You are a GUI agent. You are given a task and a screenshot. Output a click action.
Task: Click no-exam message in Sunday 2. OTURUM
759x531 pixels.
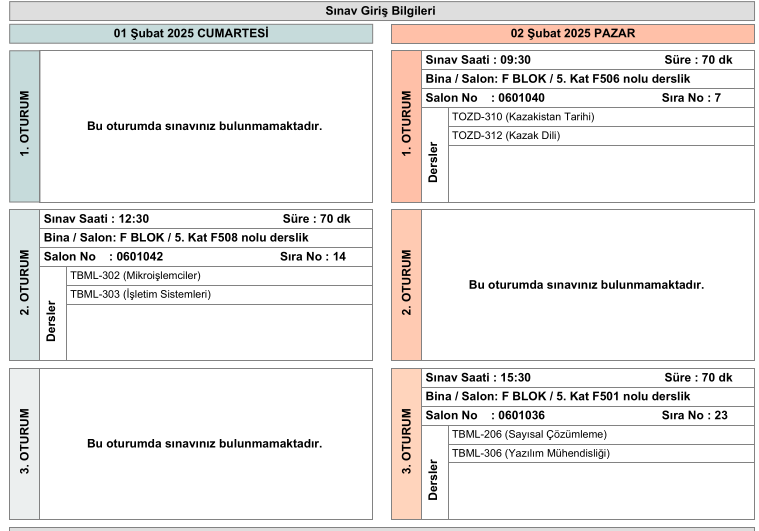(x=586, y=285)
